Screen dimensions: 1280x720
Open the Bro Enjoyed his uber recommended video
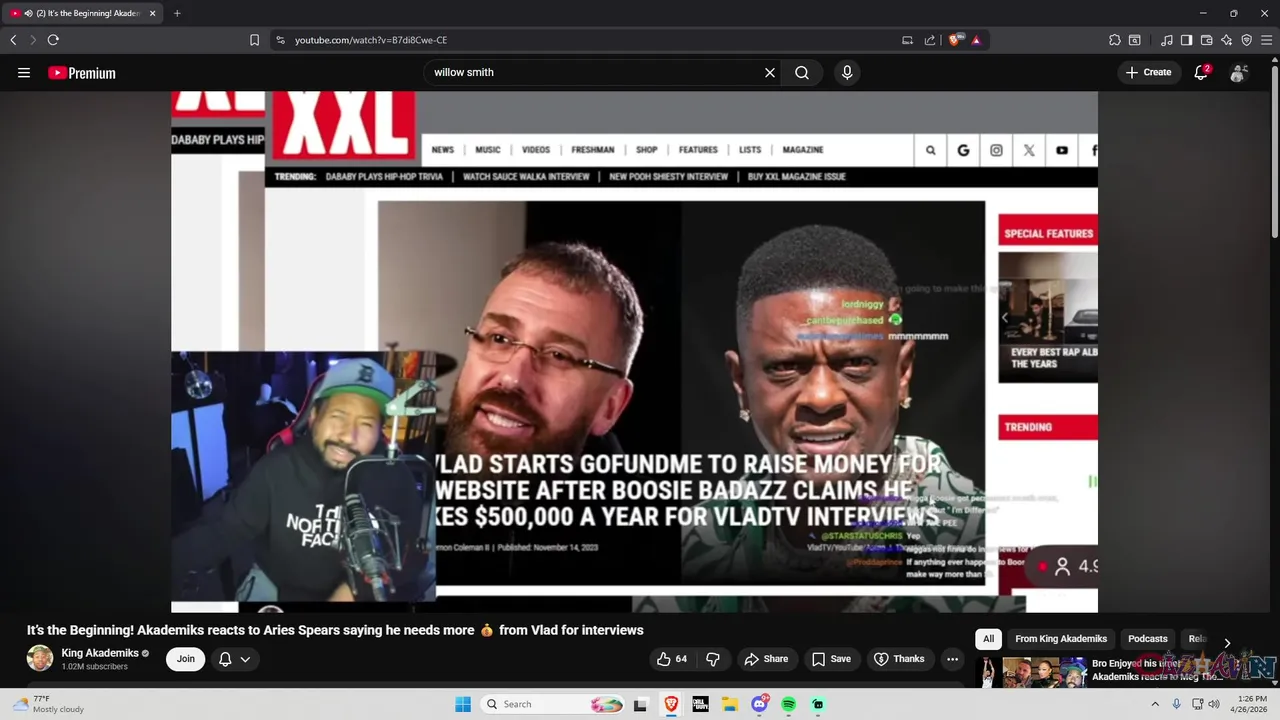click(x=1126, y=670)
